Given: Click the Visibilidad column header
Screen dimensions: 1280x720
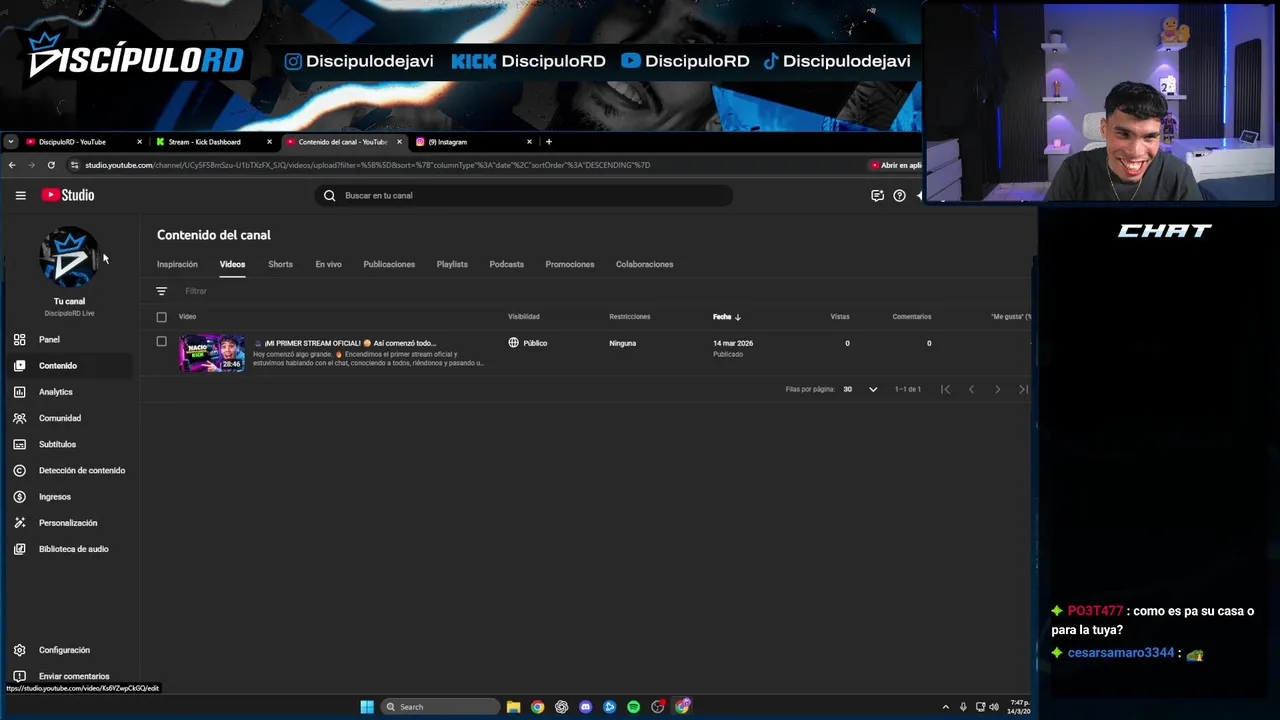Looking at the screenshot, I should (x=524, y=317).
